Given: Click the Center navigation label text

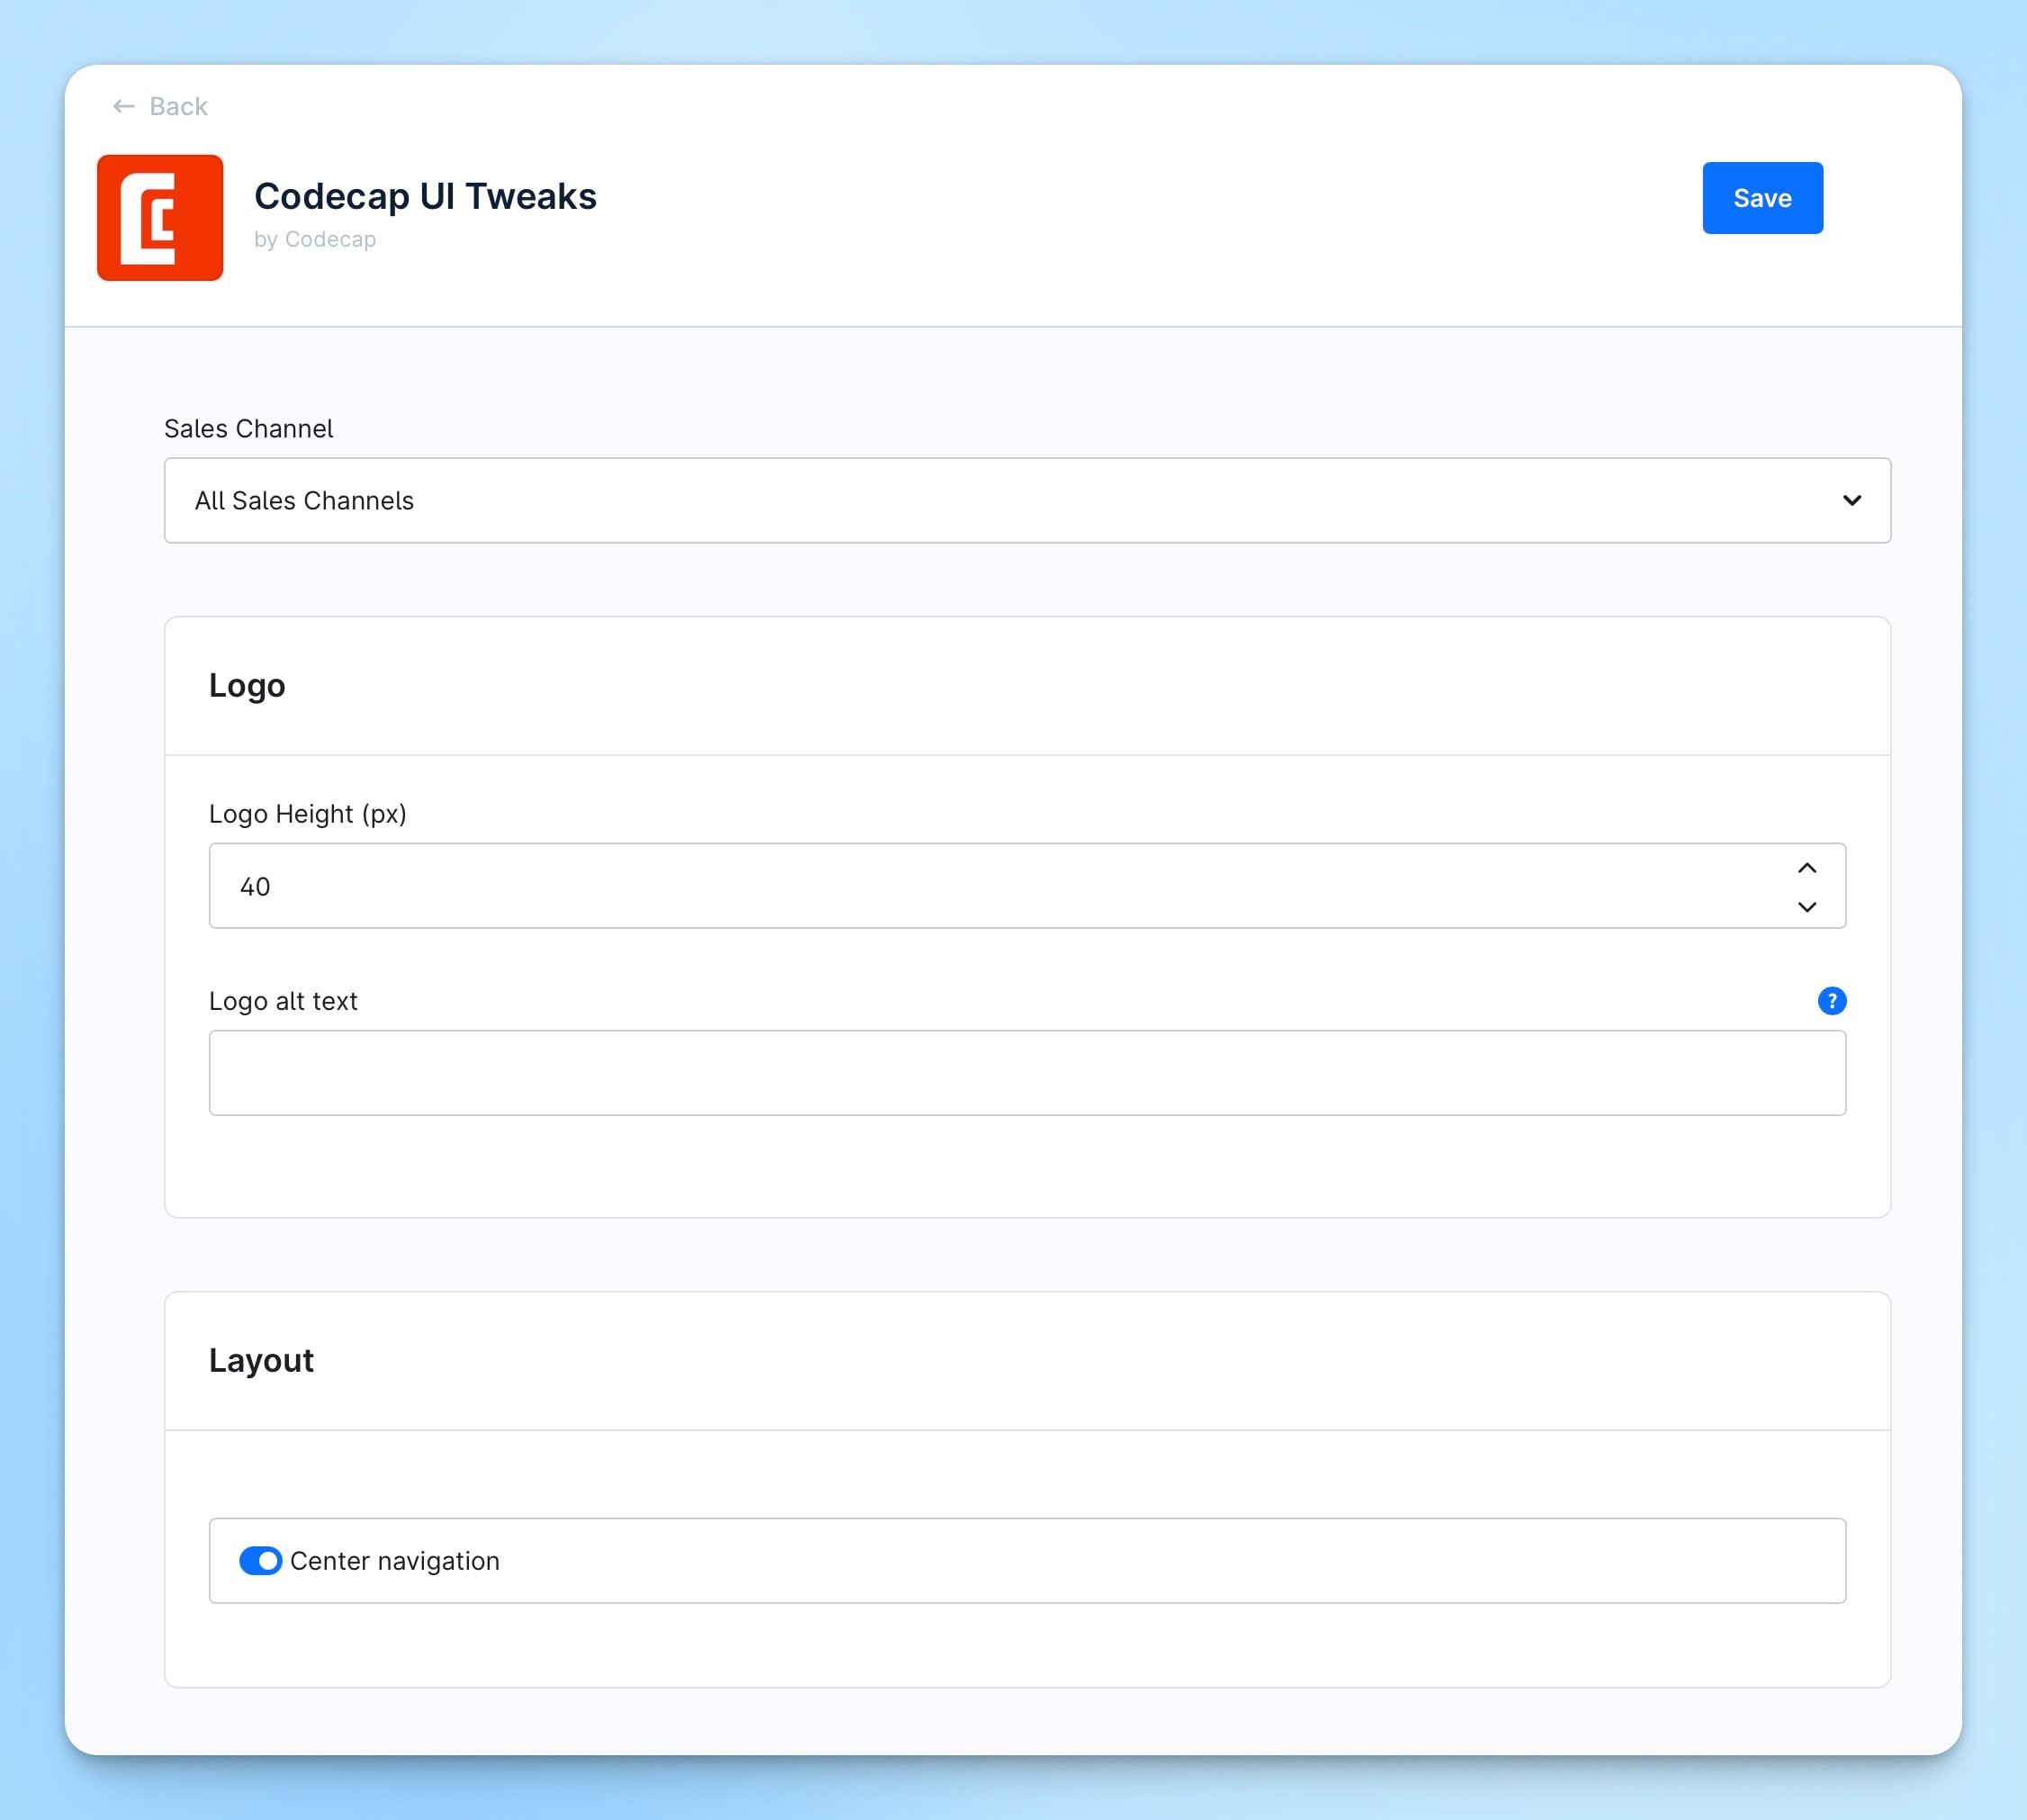Looking at the screenshot, I should tap(394, 1561).
